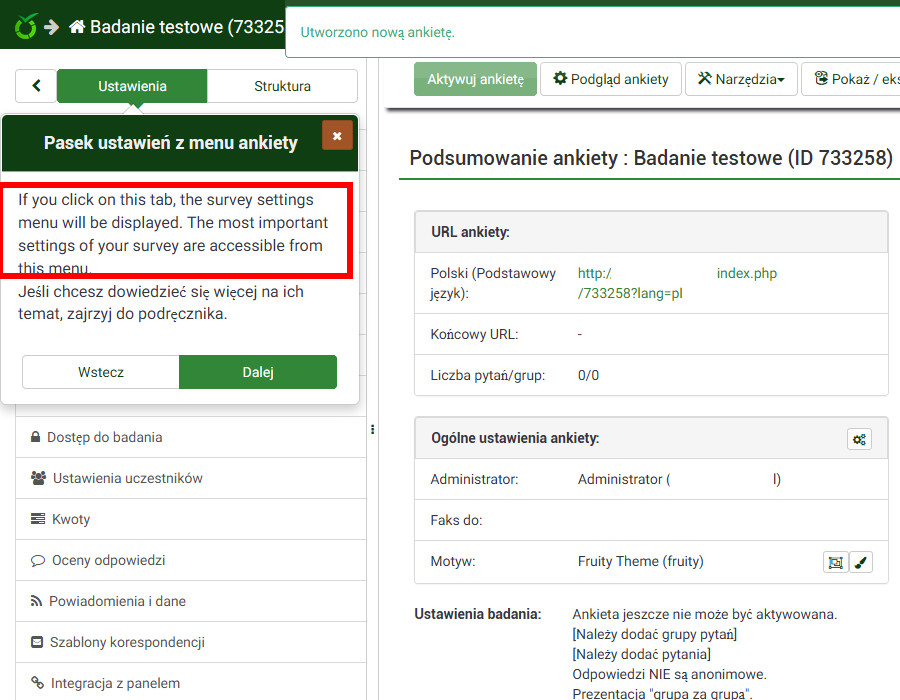Click the home icon beside Badanie testowe

(x=77, y=27)
